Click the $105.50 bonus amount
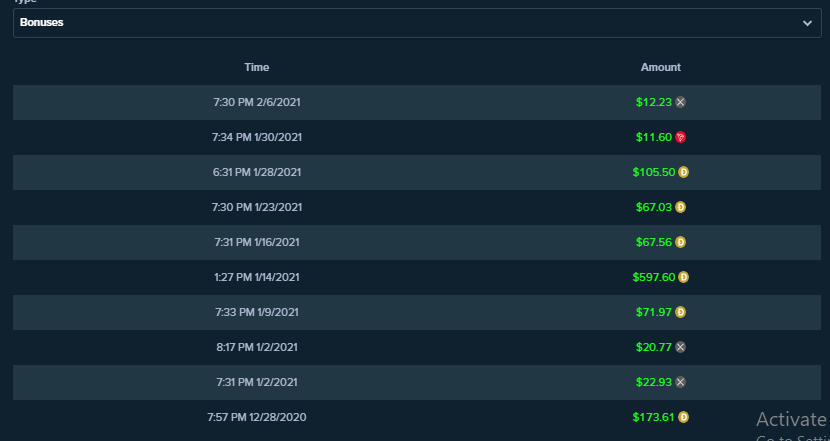Viewport: 830px width, 441px height. (654, 172)
